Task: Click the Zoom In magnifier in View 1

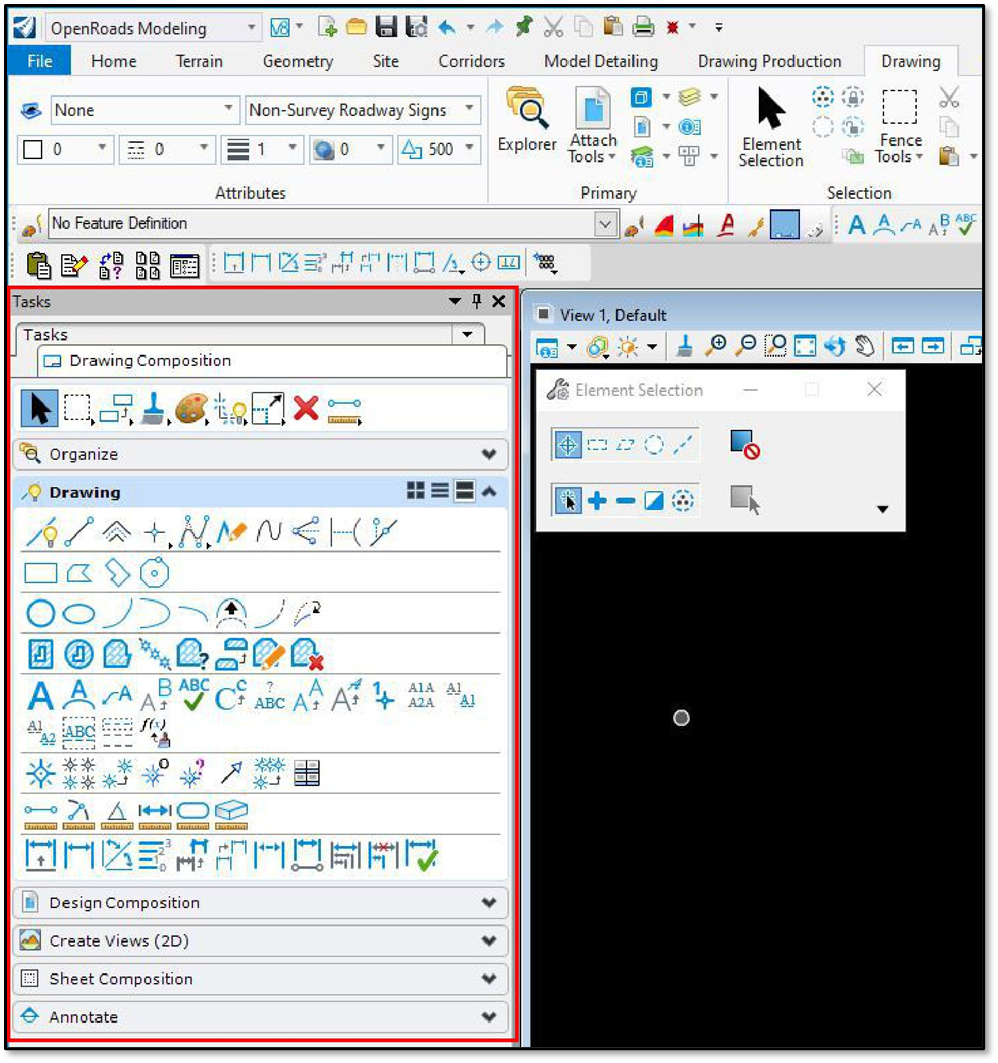Action: click(x=715, y=346)
